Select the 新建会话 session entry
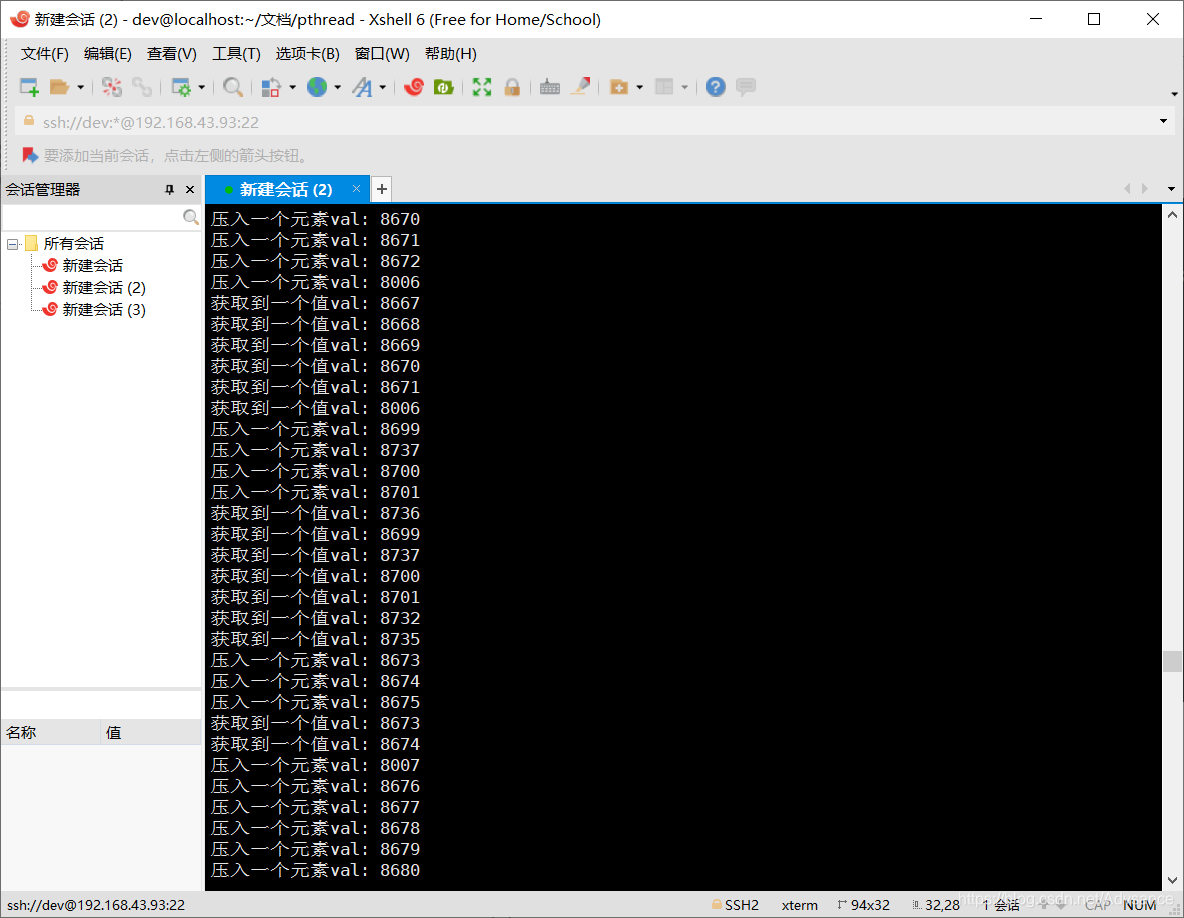The height and width of the screenshot is (918, 1184). (92, 266)
